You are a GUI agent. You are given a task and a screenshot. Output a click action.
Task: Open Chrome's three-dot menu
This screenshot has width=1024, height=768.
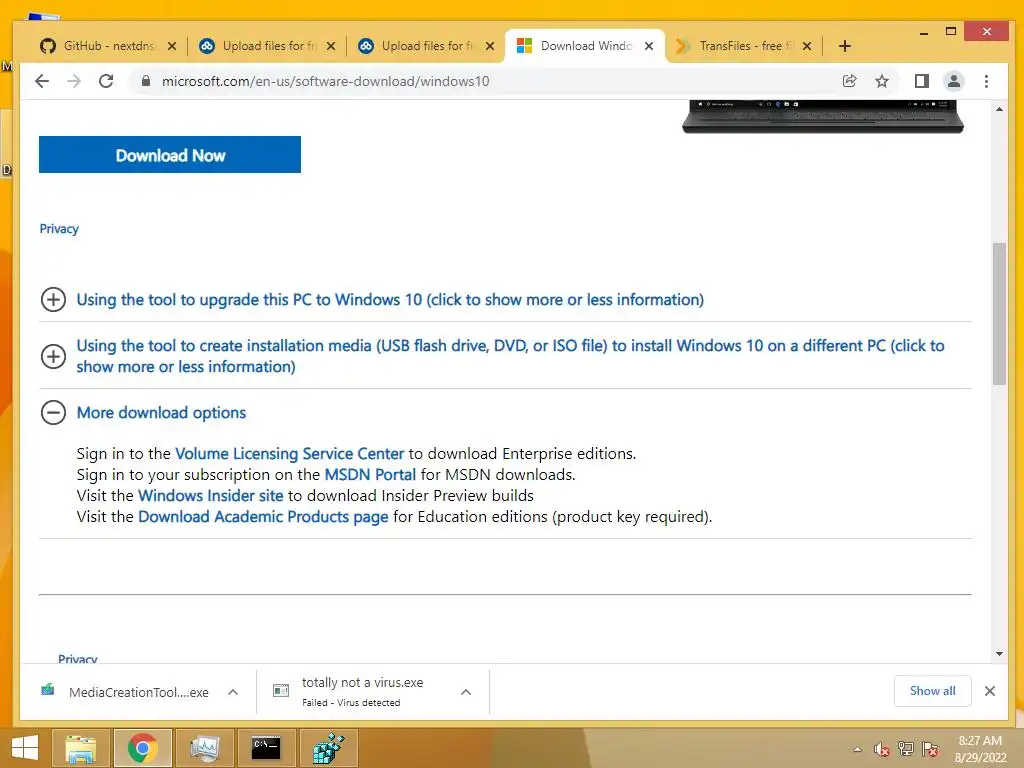(986, 81)
